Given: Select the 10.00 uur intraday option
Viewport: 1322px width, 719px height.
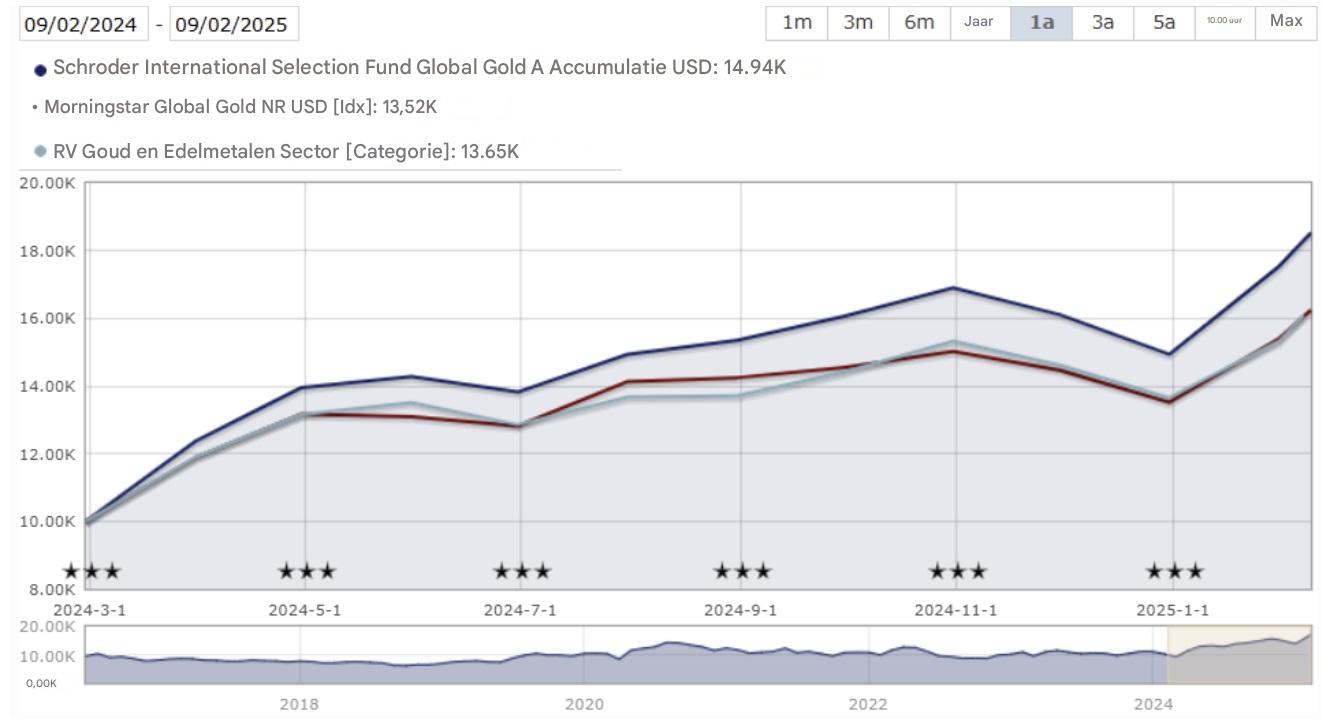Looking at the screenshot, I should (x=1224, y=22).
